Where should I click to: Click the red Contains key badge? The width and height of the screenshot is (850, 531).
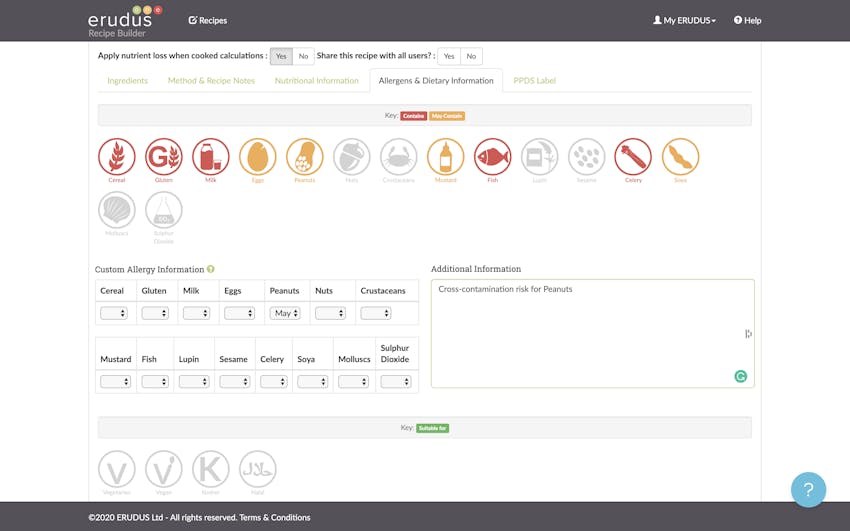coord(414,116)
